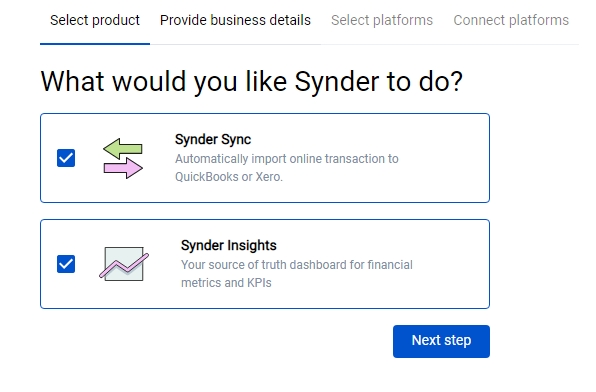Click the Synder Sync arrows icon
The image size is (596, 392).
point(123,158)
